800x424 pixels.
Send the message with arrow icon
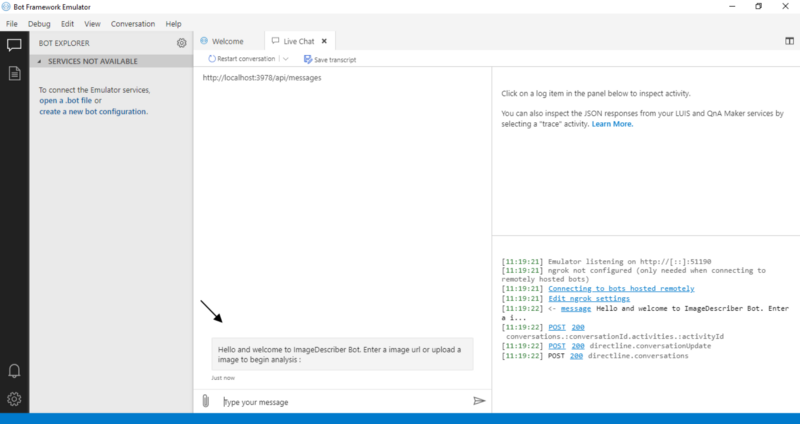click(479, 401)
